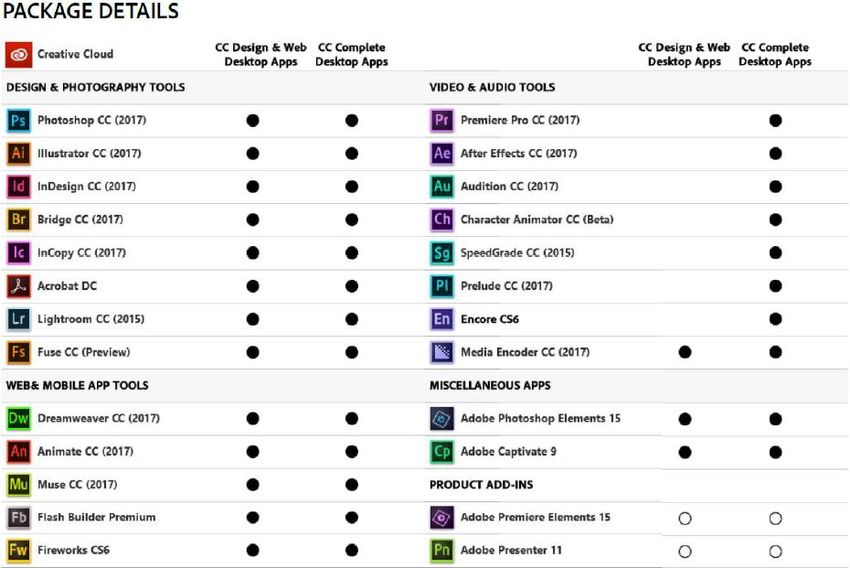The image size is (850, 568).
Task: Click Adobe Captivate 9 CC Complete dot
Action: point(775,452)
